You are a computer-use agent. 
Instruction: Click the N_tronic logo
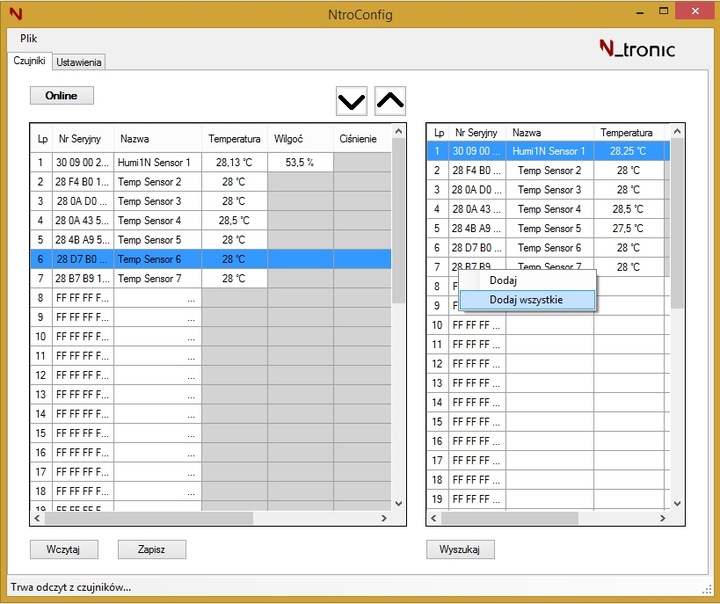coord(636,48)
